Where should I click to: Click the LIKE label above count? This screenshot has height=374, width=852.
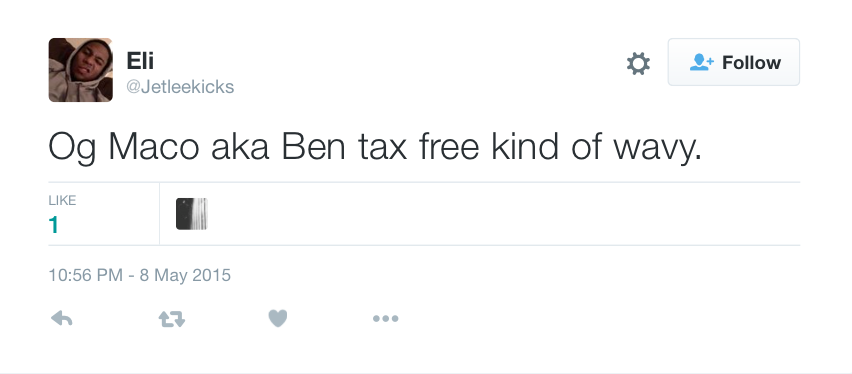62,201
